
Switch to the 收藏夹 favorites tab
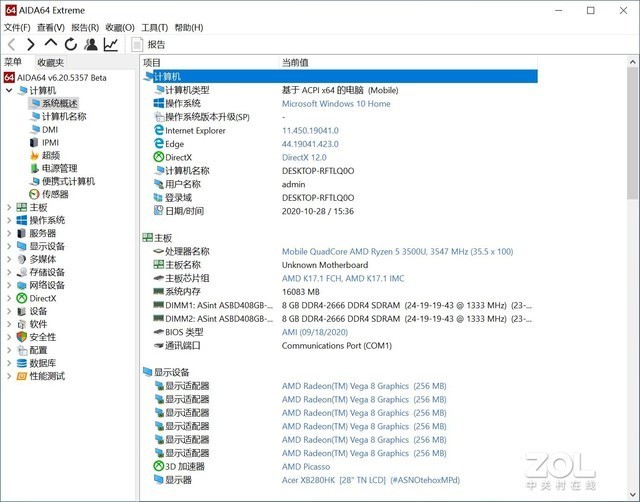51,62
